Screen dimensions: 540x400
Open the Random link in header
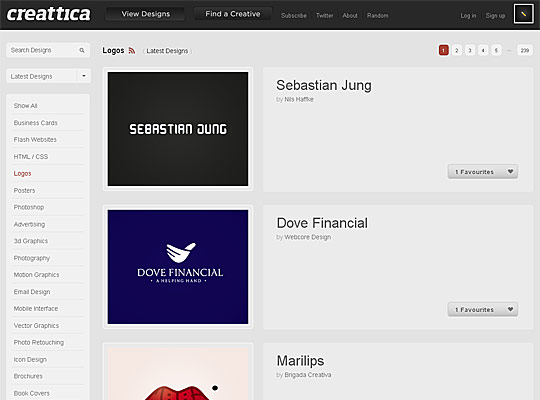[x=377, y=16]
